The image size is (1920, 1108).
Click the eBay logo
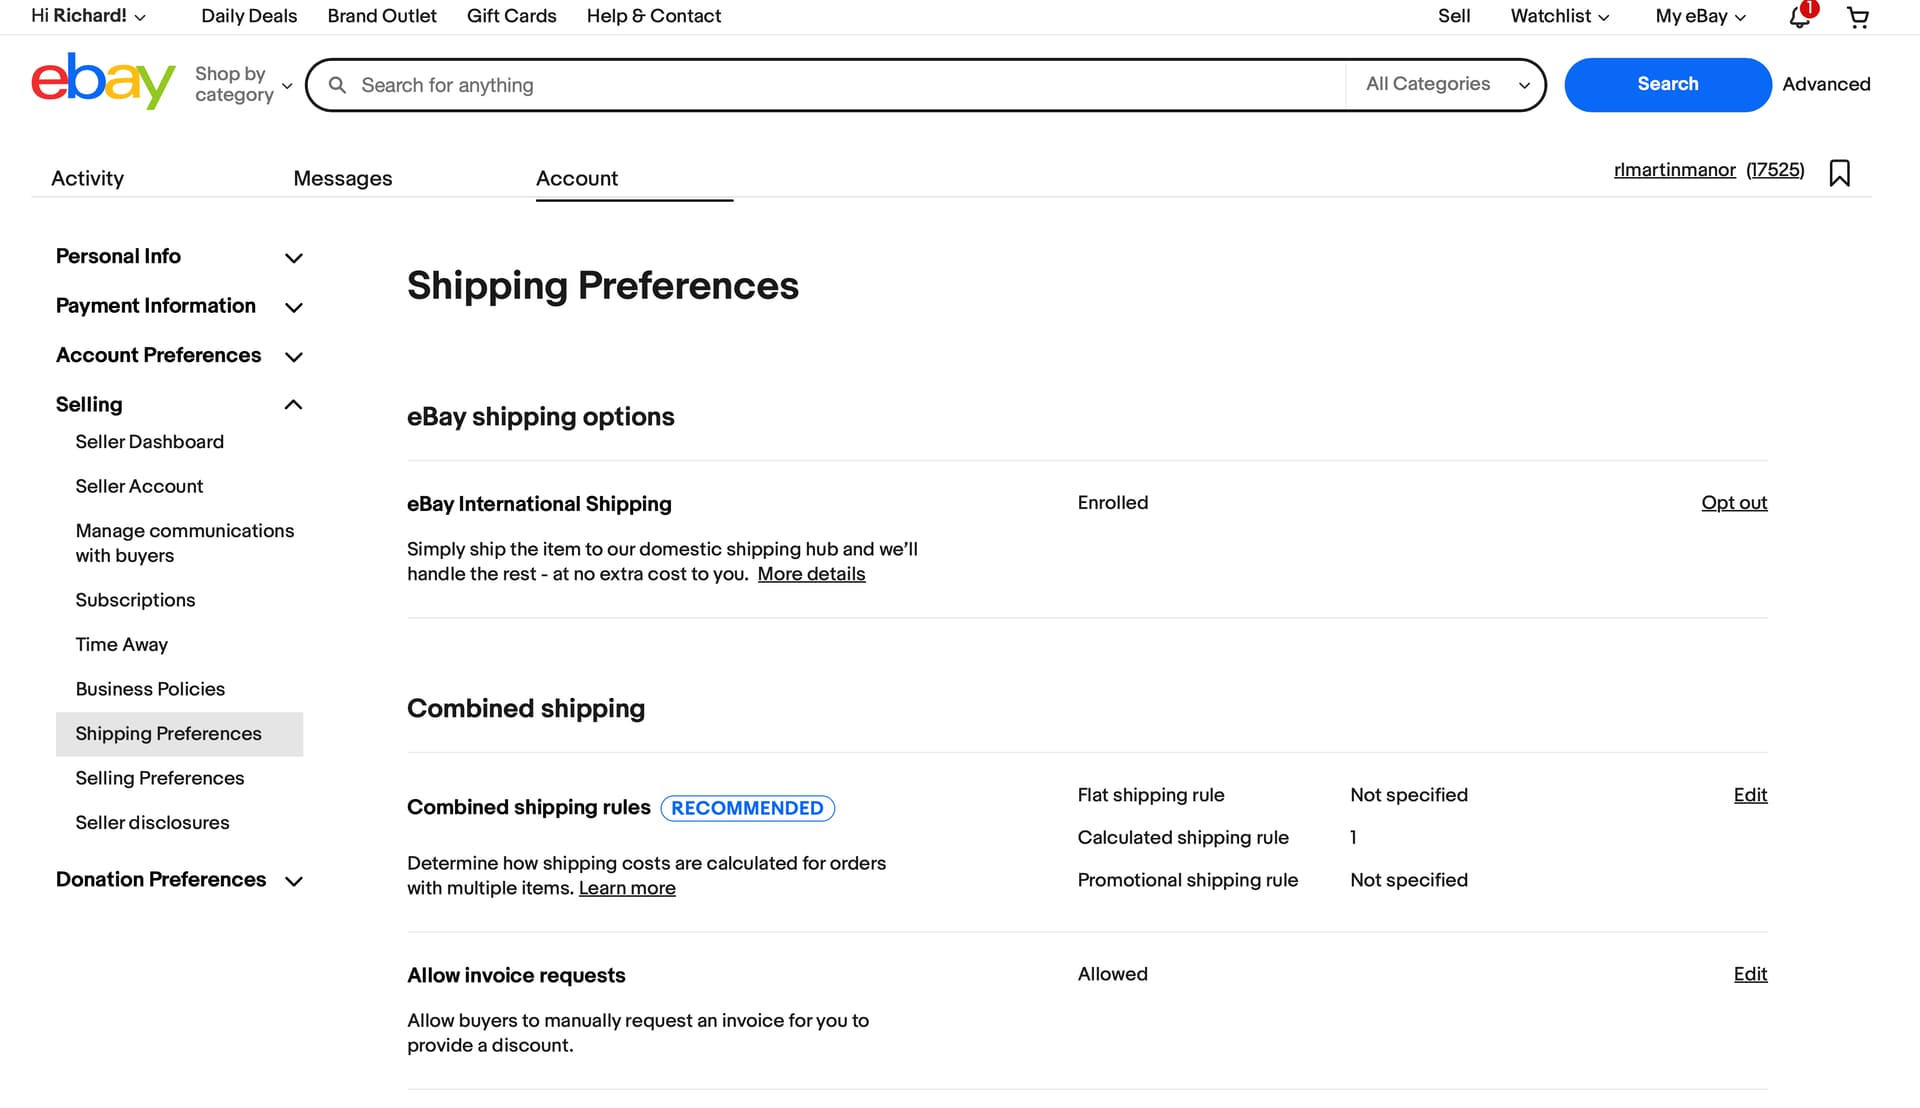tap(103, 82)
